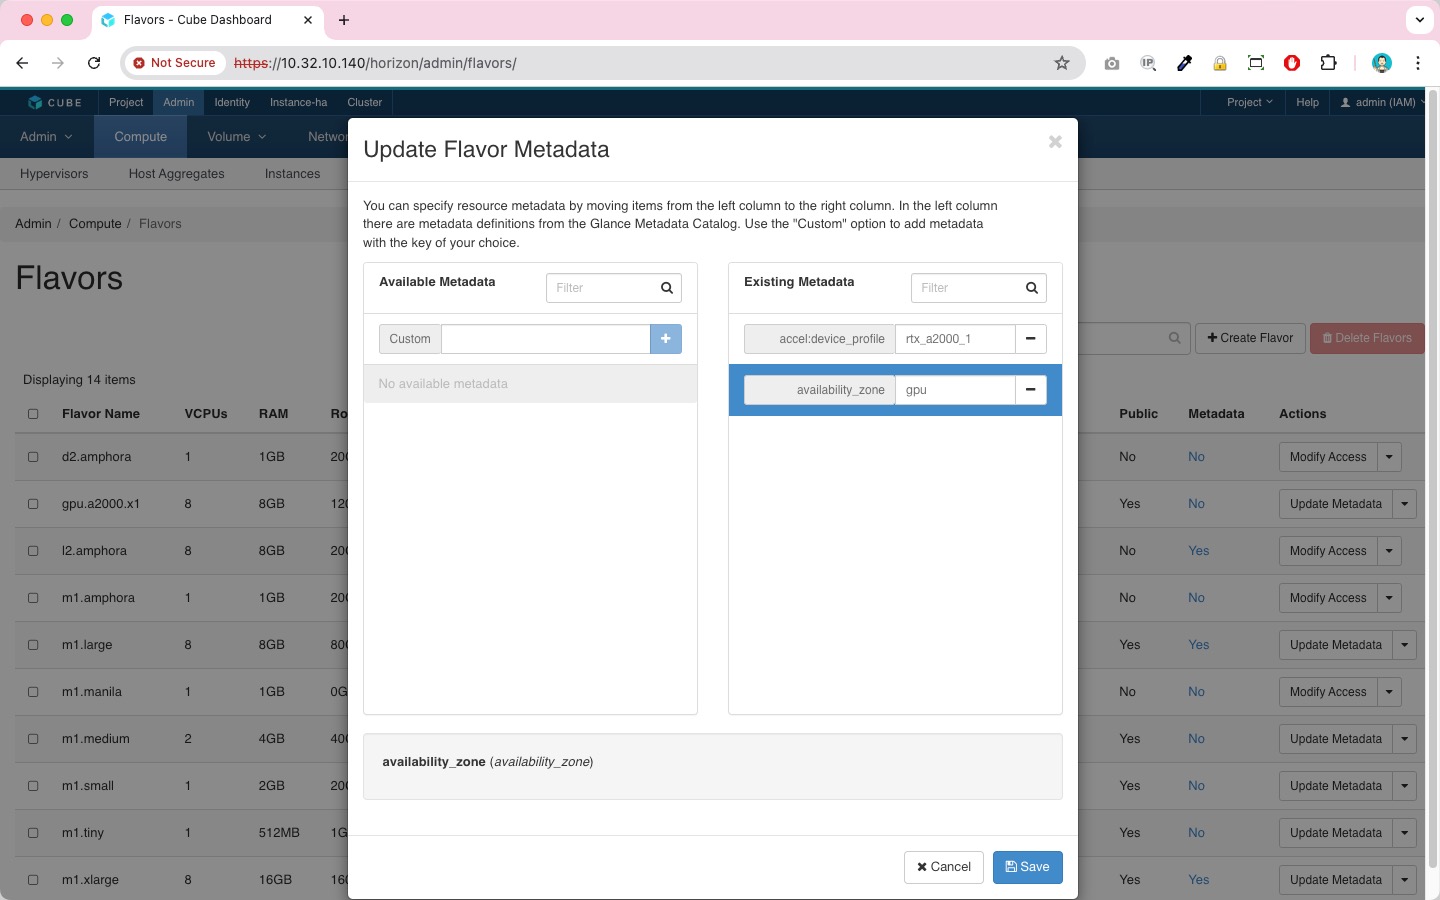Click search icon in Available Metadata filter
The image size is (1440, 900).
[x=667, y=288]
